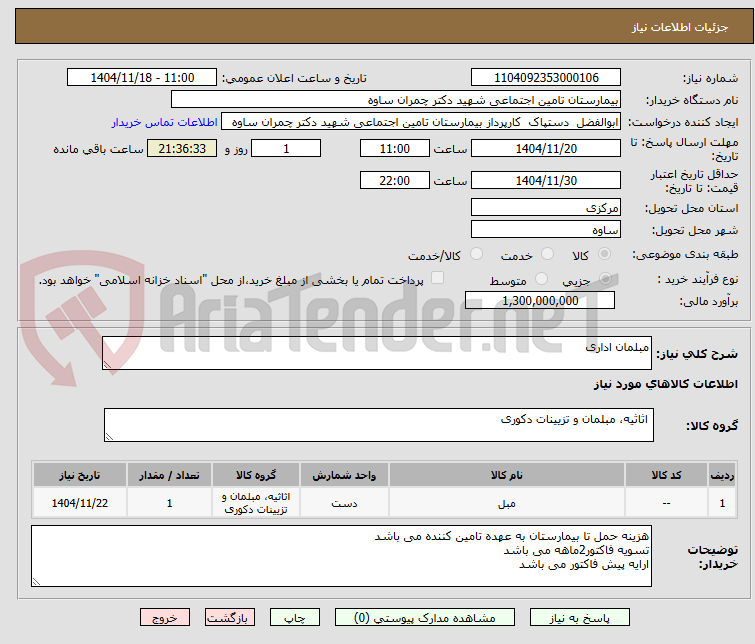Viewport: 755px width, 644px height.
Task: Click the deadline time field 11:00
Action: coord(395,148)
